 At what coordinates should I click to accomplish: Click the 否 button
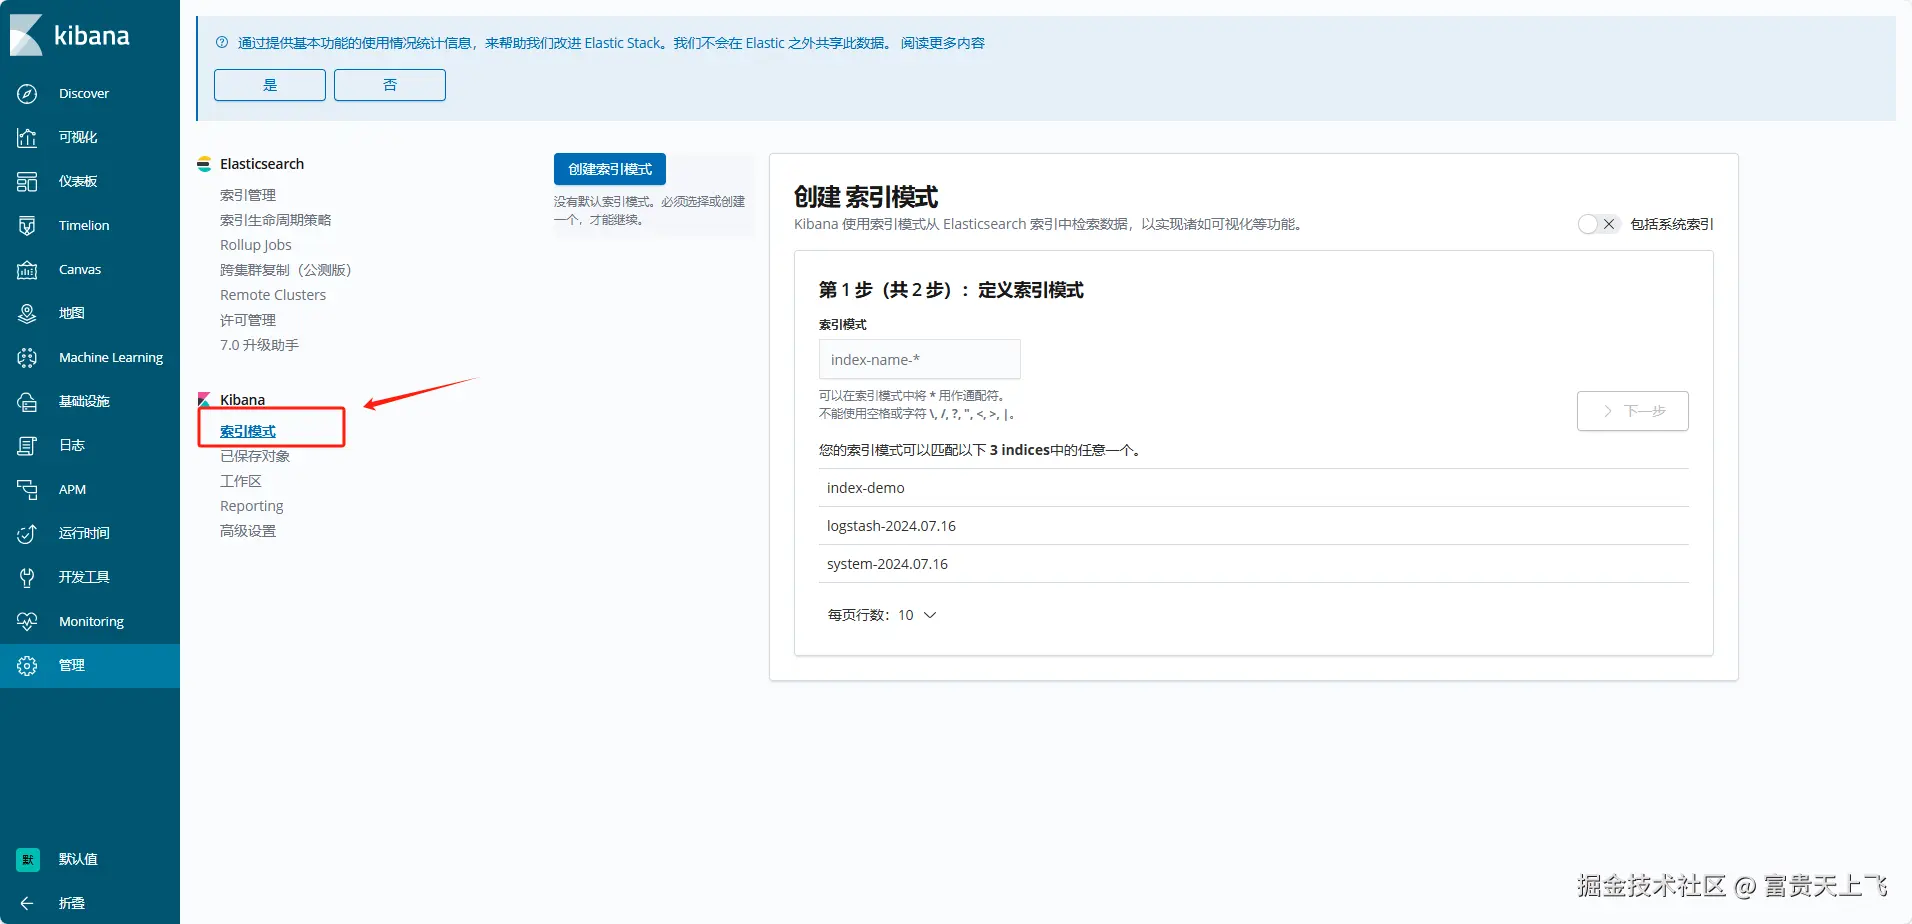(390, 85)
